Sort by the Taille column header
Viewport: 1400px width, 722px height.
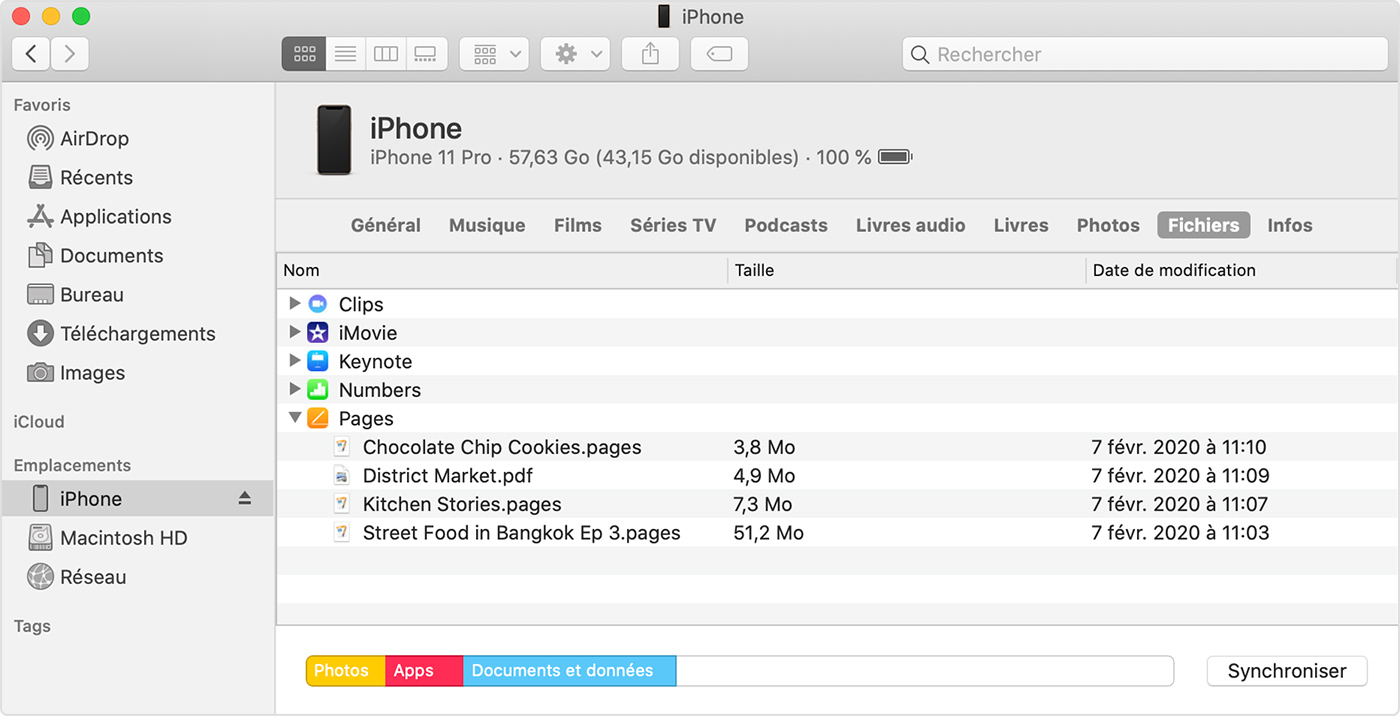click(907, 270)
